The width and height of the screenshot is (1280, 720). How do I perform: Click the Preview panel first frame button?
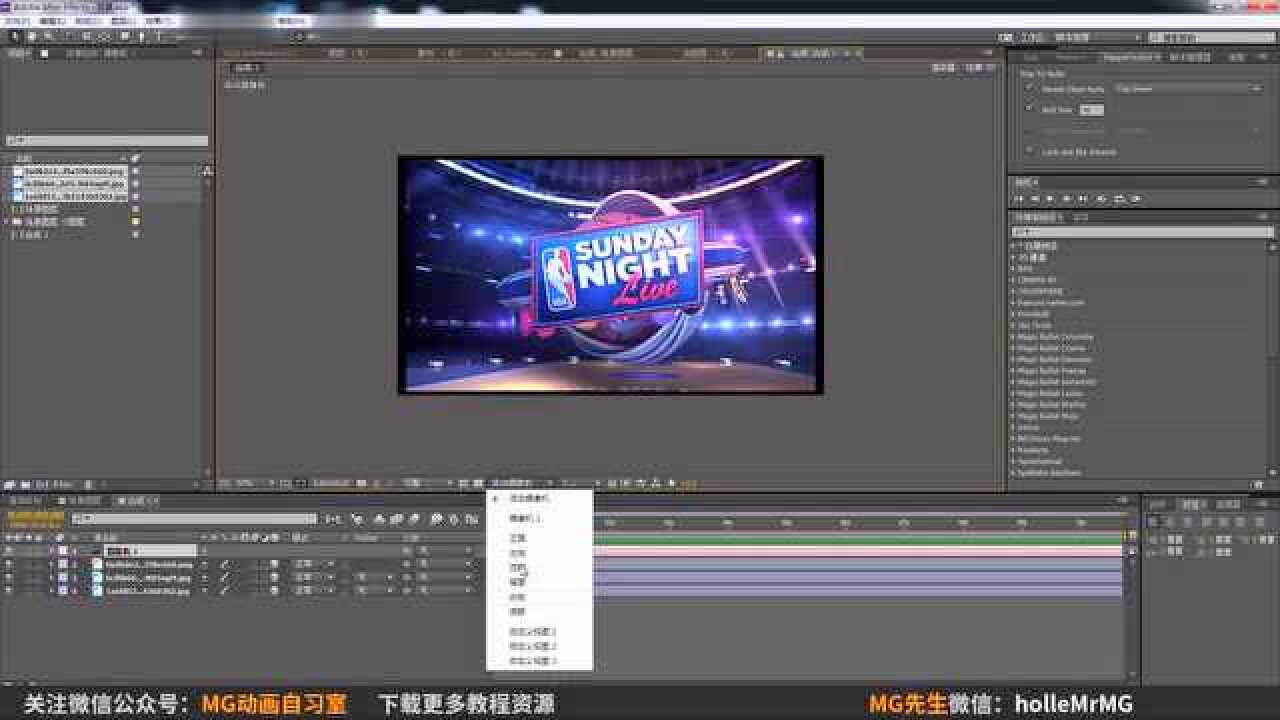(1020, 198)
